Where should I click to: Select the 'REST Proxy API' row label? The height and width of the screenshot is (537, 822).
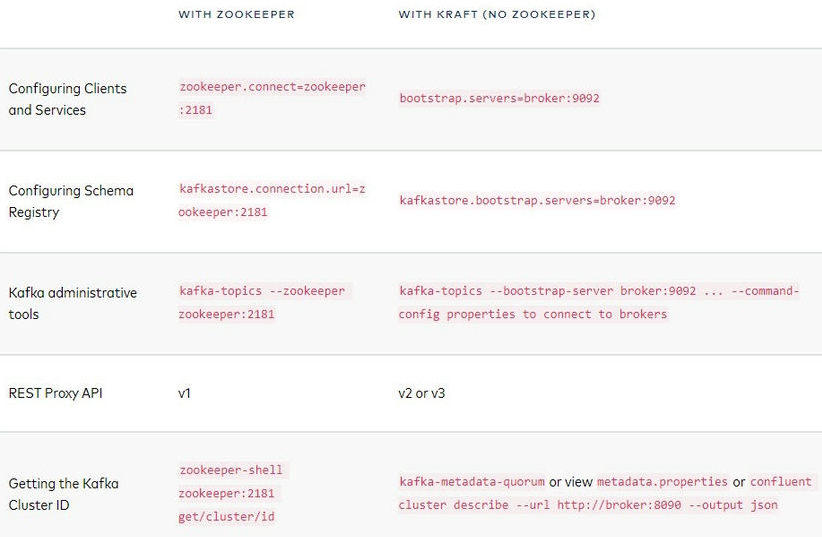[x=56, y=393]
